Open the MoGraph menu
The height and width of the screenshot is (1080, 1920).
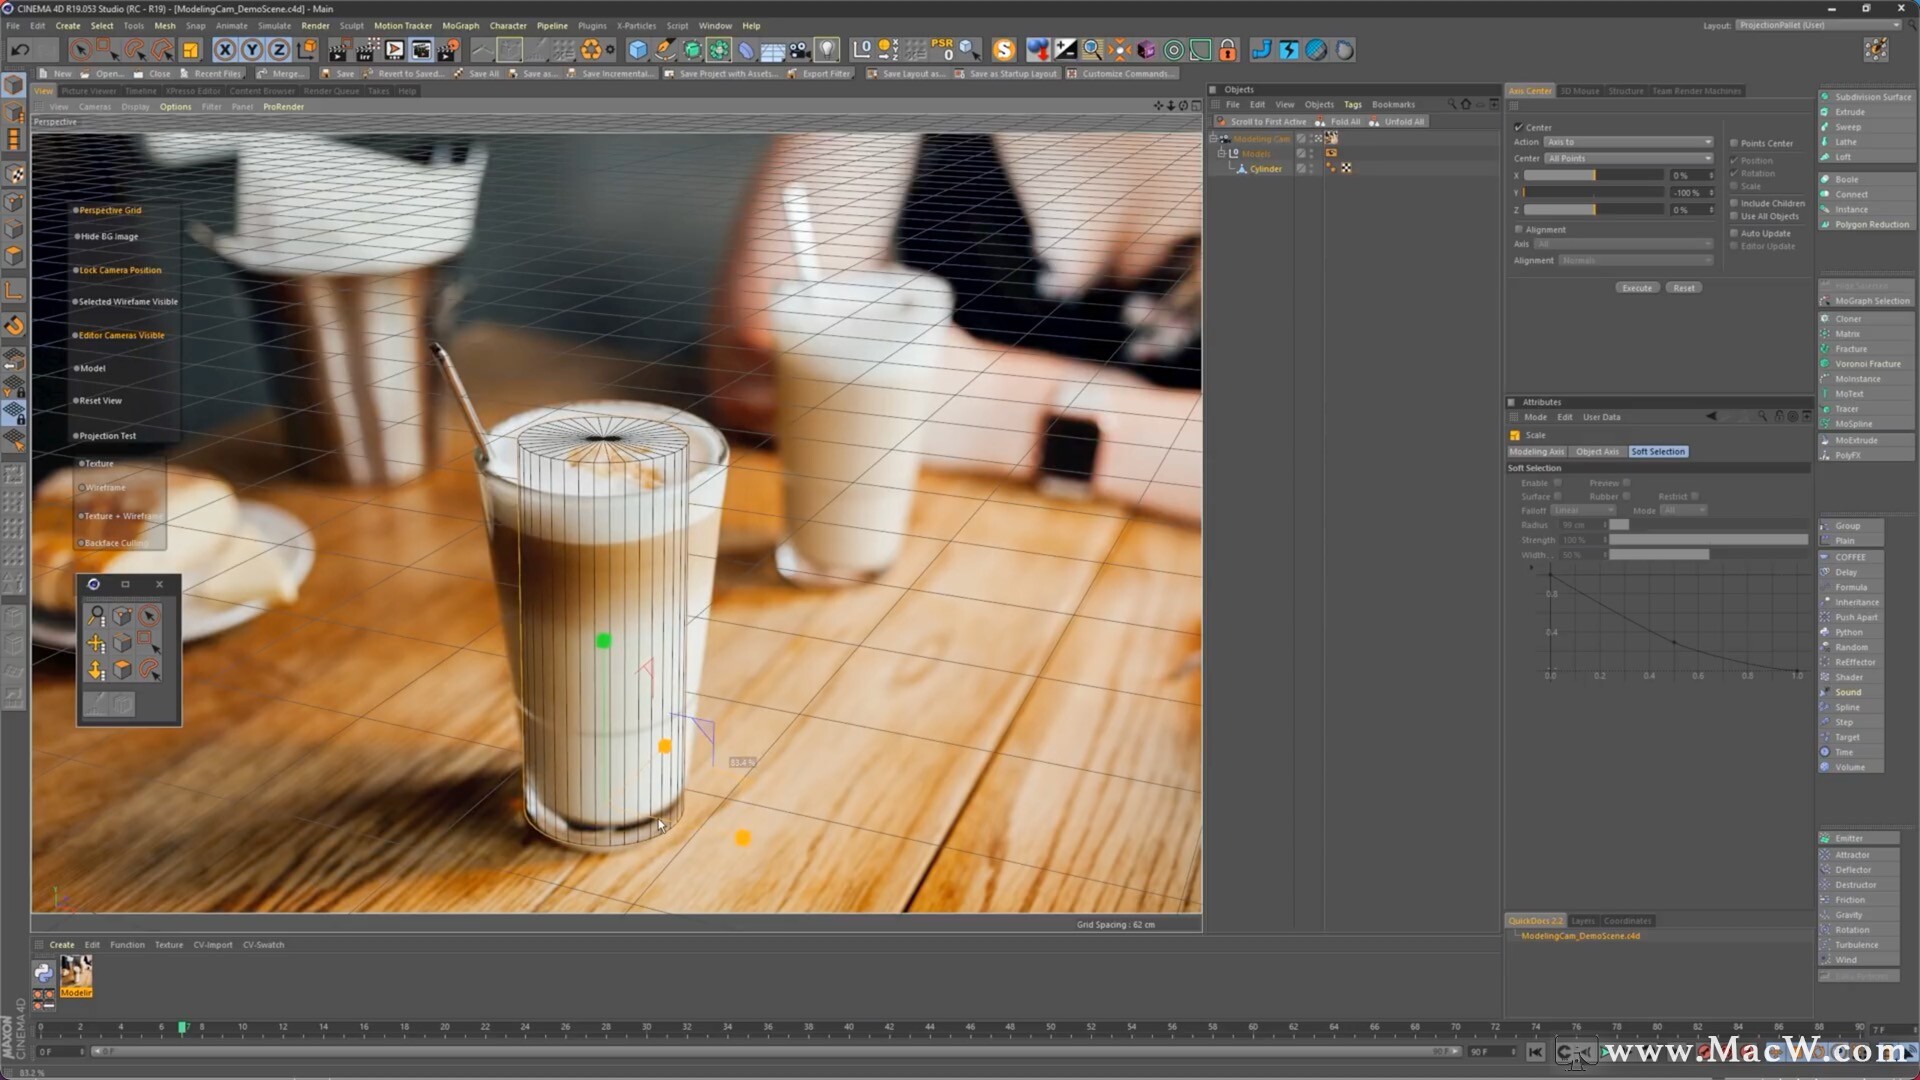coord(460,26)
